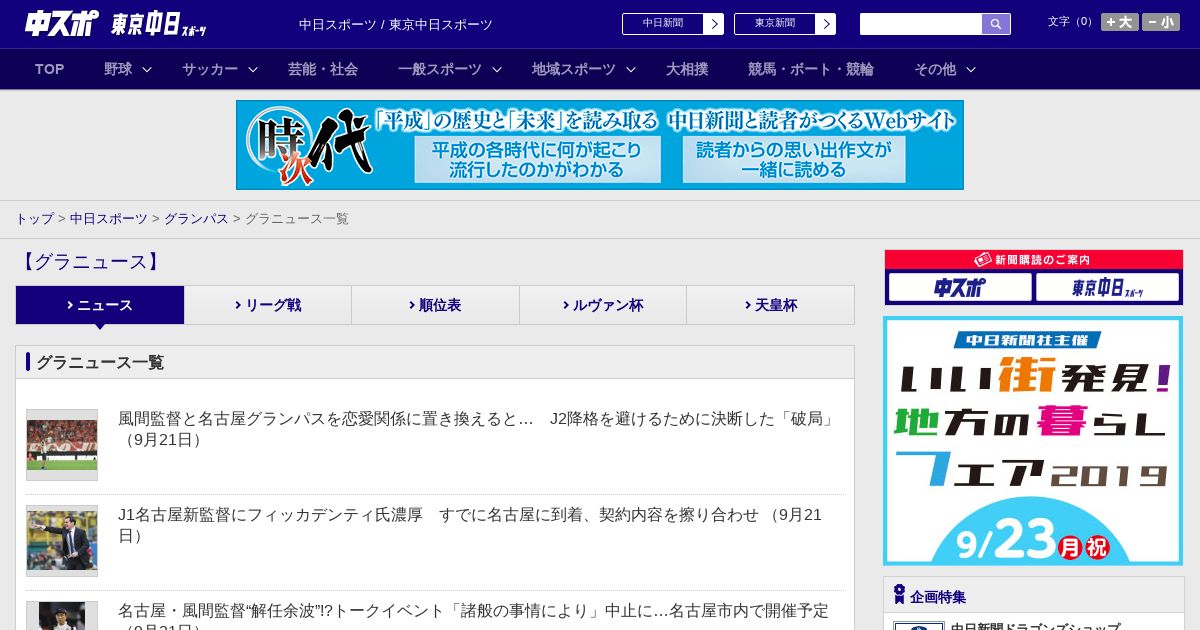Open thumbnail of トークイベント article
This screenshot has width=1200, height=630.
pos(62,616)
